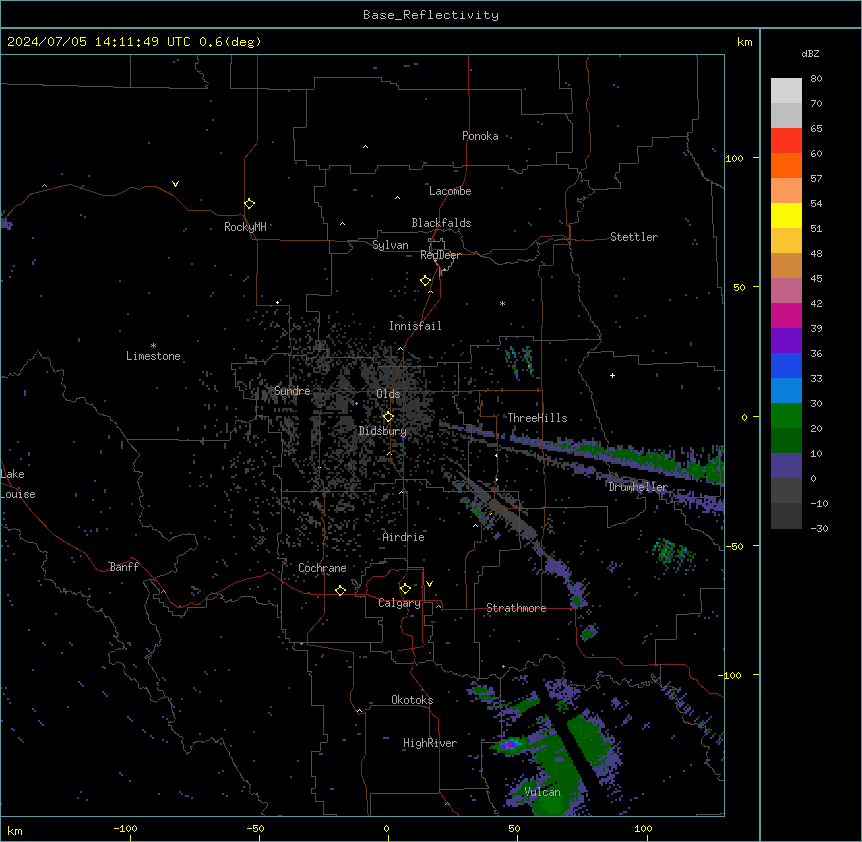
Task: Click the yellow diamond marker below Cochrane
Action: (x=340, y=590)
